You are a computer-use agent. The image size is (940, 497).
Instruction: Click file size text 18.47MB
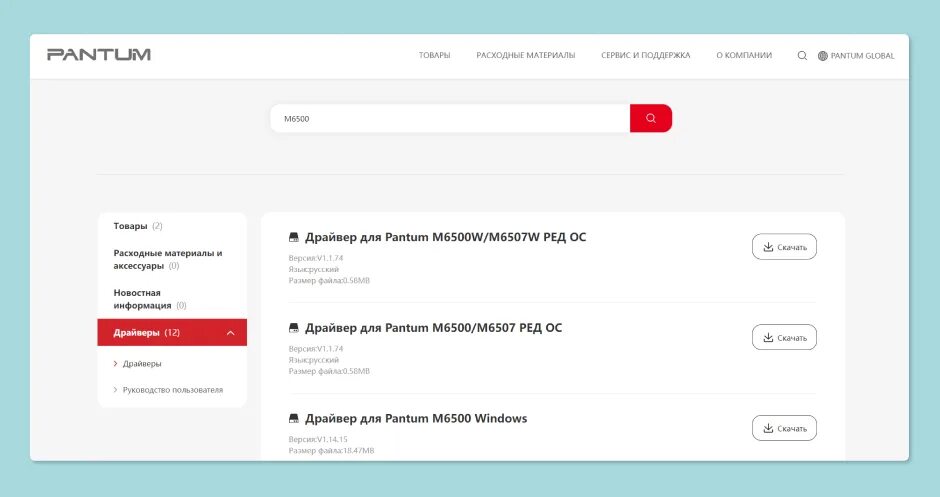(358, 451)
